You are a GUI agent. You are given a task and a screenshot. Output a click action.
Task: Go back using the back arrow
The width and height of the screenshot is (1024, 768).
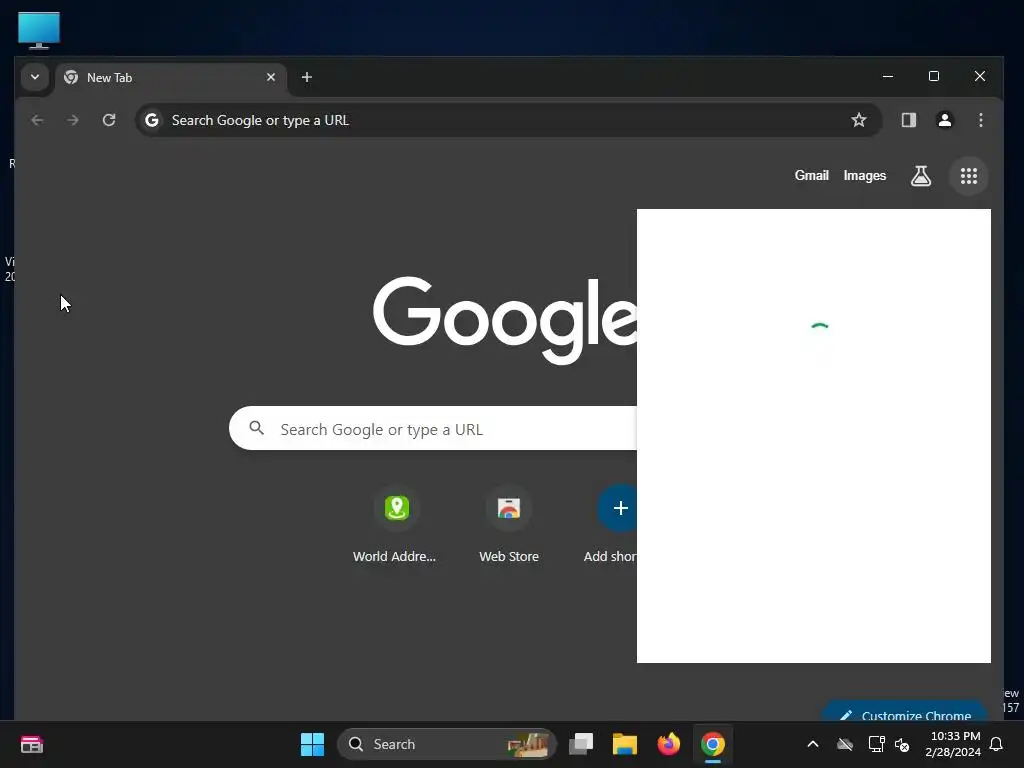pyautogui.click(x=37, y=120)
